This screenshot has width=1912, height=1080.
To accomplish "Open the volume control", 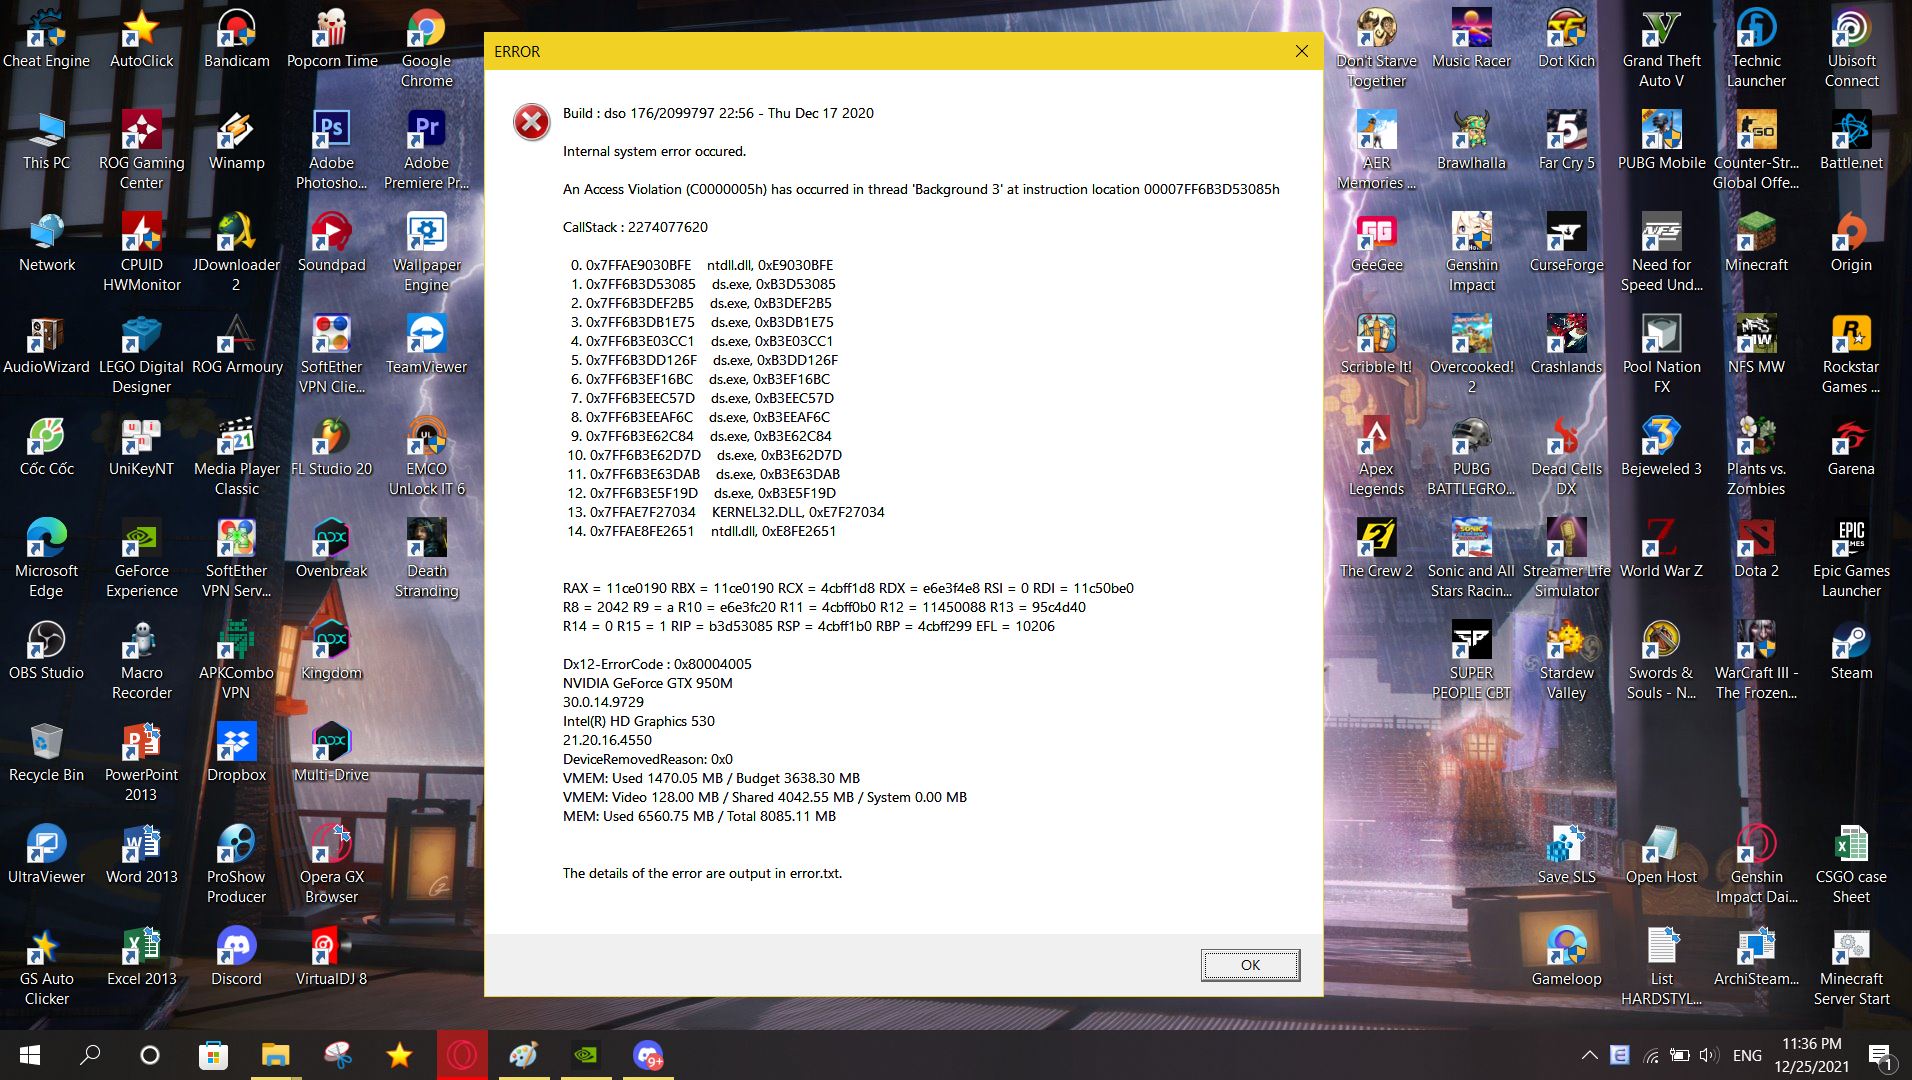I will pos(1706,1055).
